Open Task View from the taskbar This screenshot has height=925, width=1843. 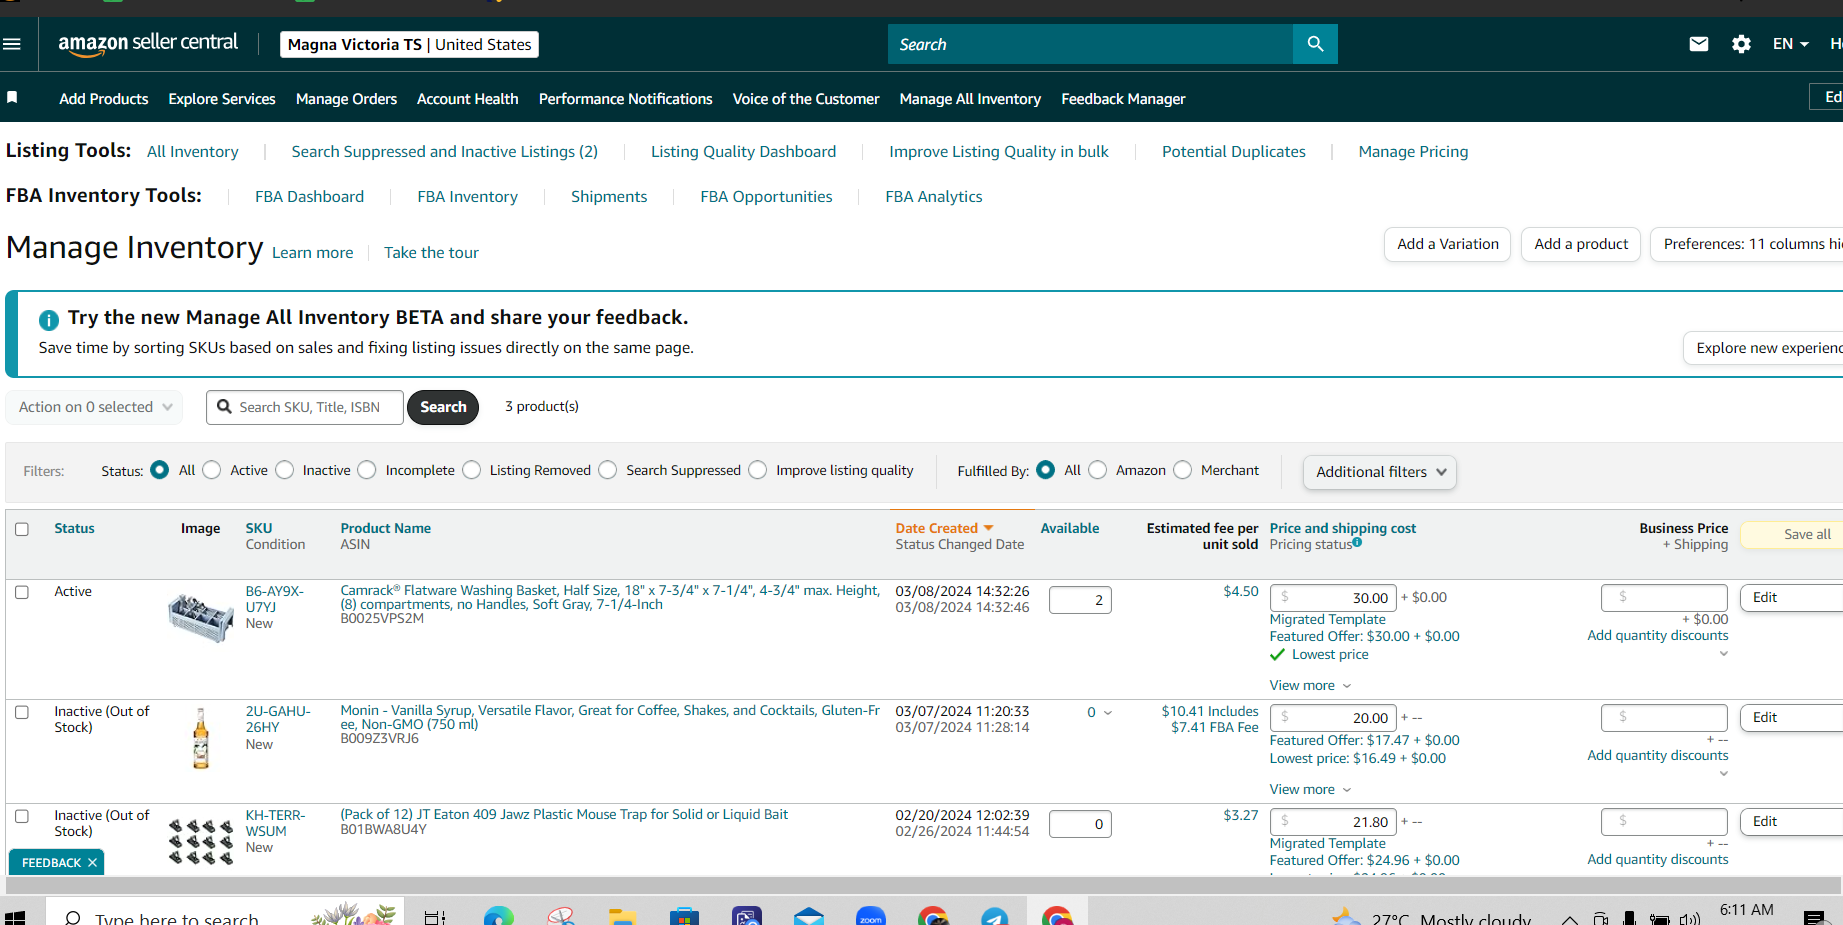coord(435,918)
